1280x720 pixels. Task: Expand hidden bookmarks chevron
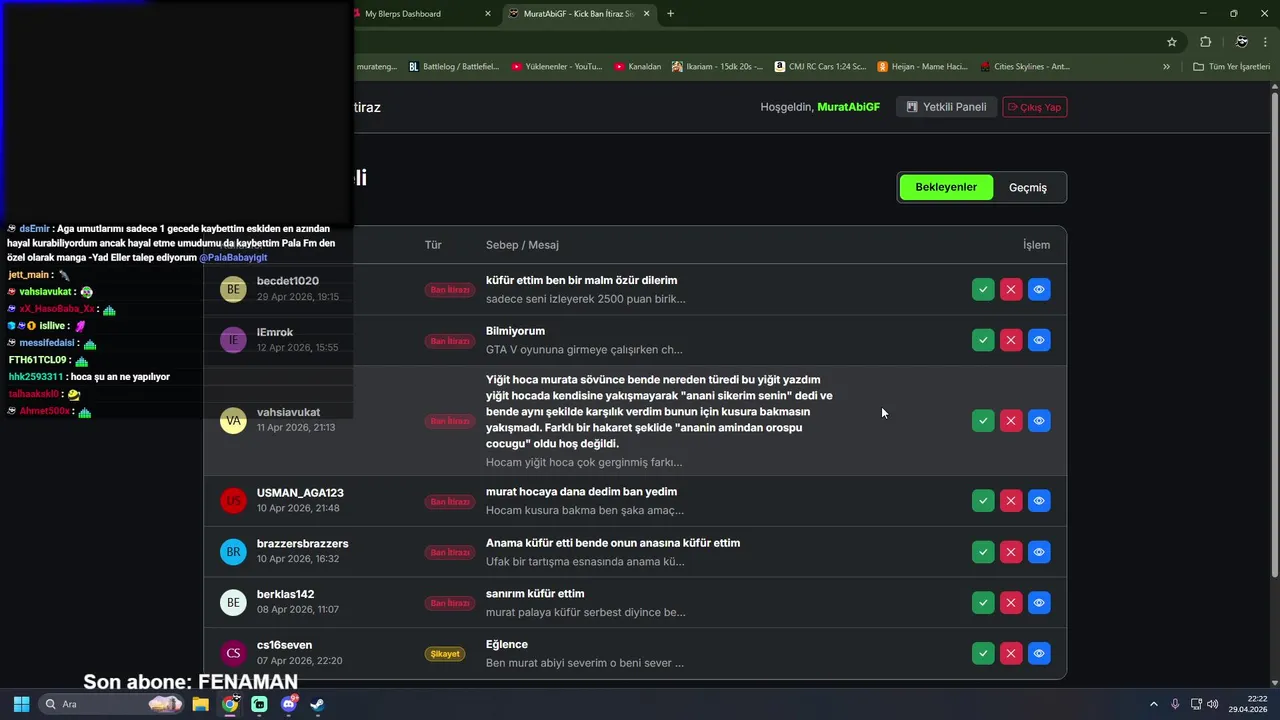1166,67
